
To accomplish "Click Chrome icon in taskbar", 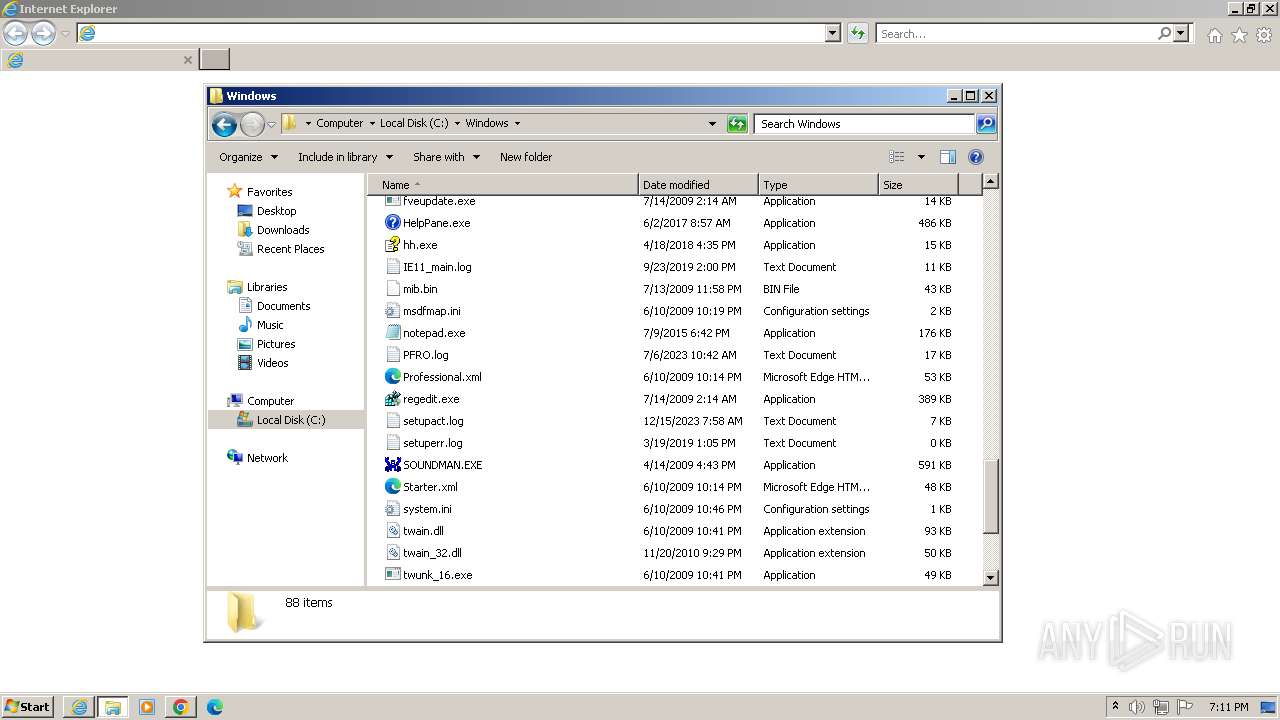I will click(180, 707).
